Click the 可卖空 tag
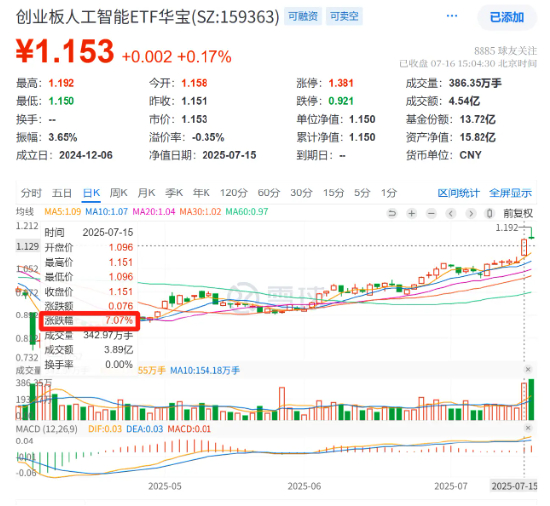 pos(344,16)
